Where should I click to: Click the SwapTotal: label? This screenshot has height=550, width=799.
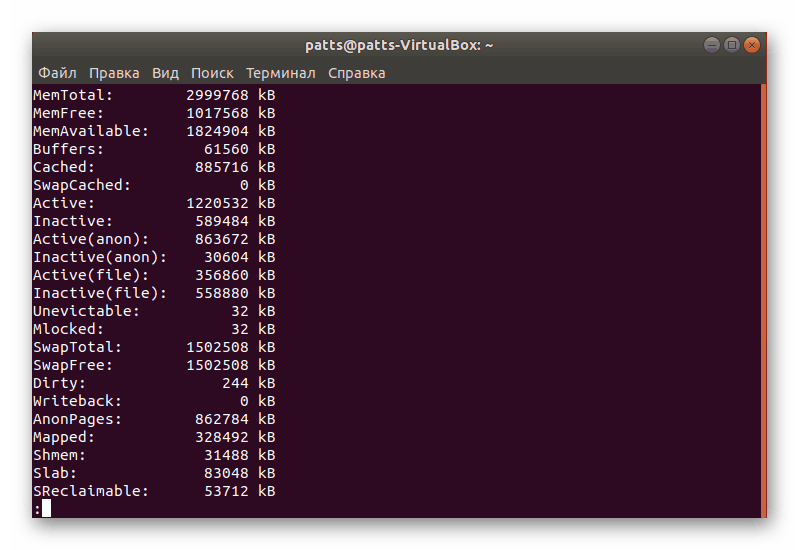click(x=77, y=347)
